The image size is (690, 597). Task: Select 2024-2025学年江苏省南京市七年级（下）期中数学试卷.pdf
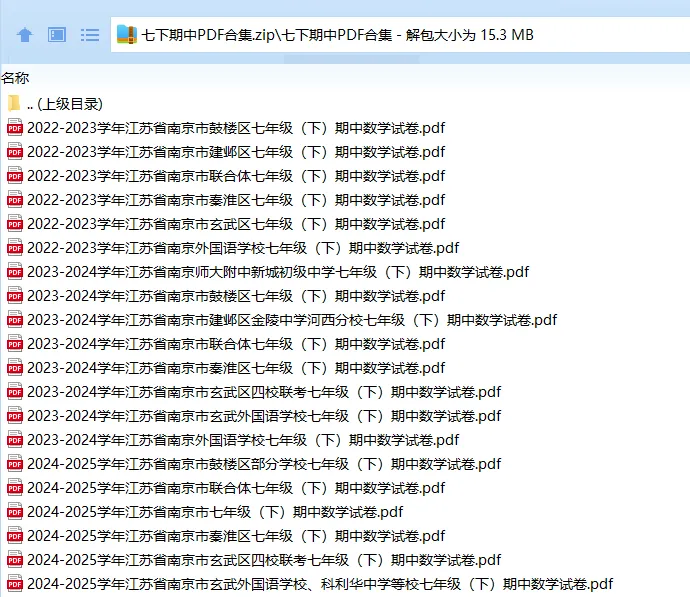[x=215, y=512]
